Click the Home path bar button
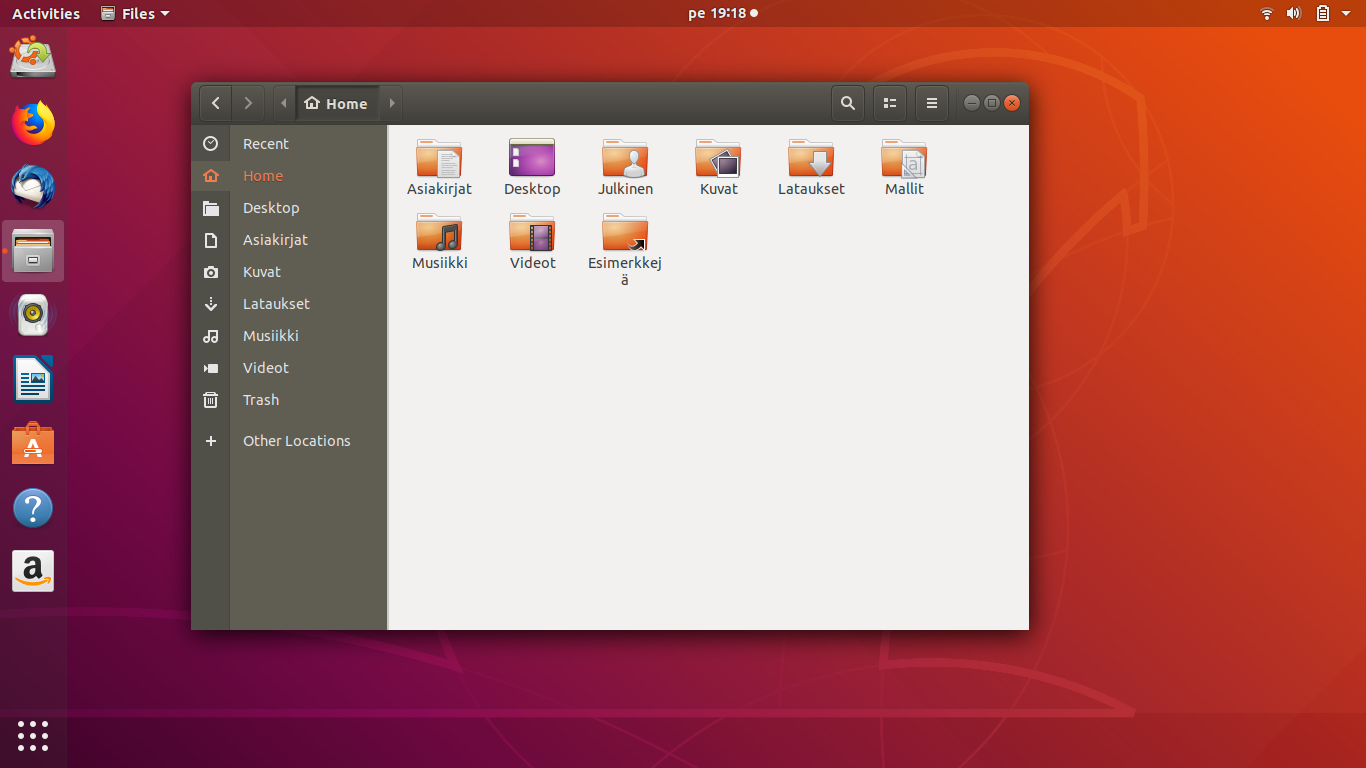 click(337, 103)
